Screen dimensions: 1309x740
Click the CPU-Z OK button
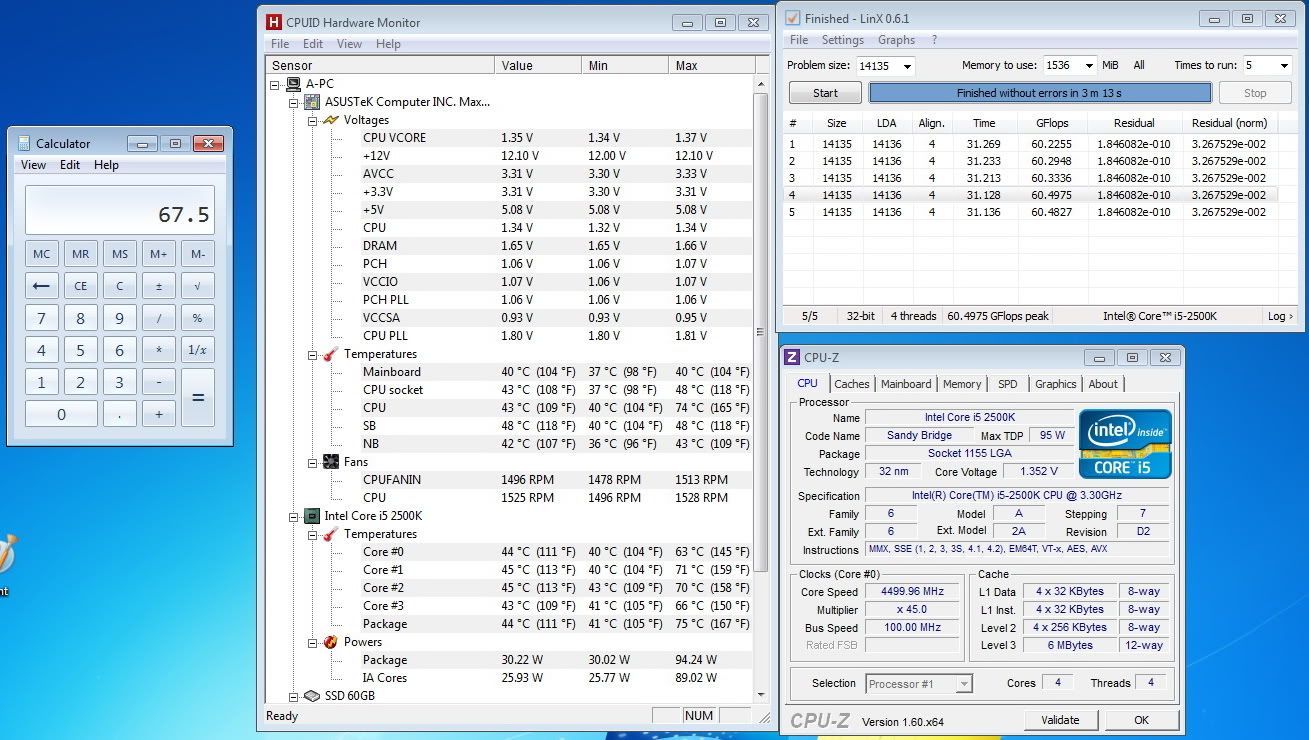(x=1141, y=720)
